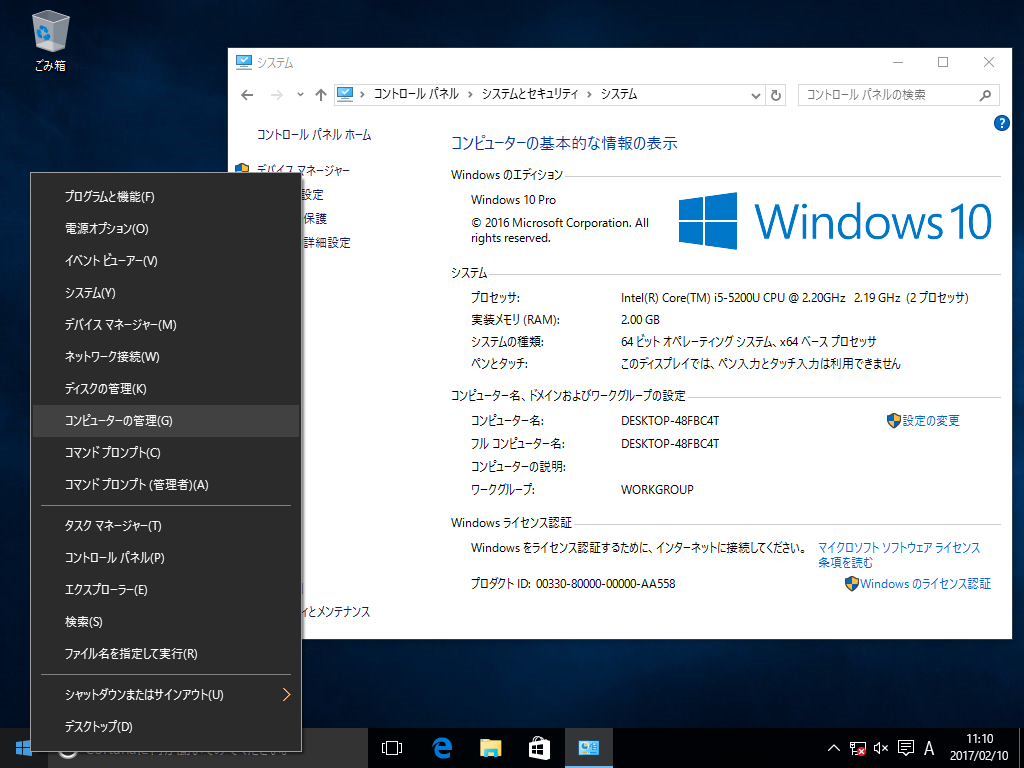Launch Microsoft Edge from taskbar
This screenshot has width=1024, height=768.
click(442, 748)
